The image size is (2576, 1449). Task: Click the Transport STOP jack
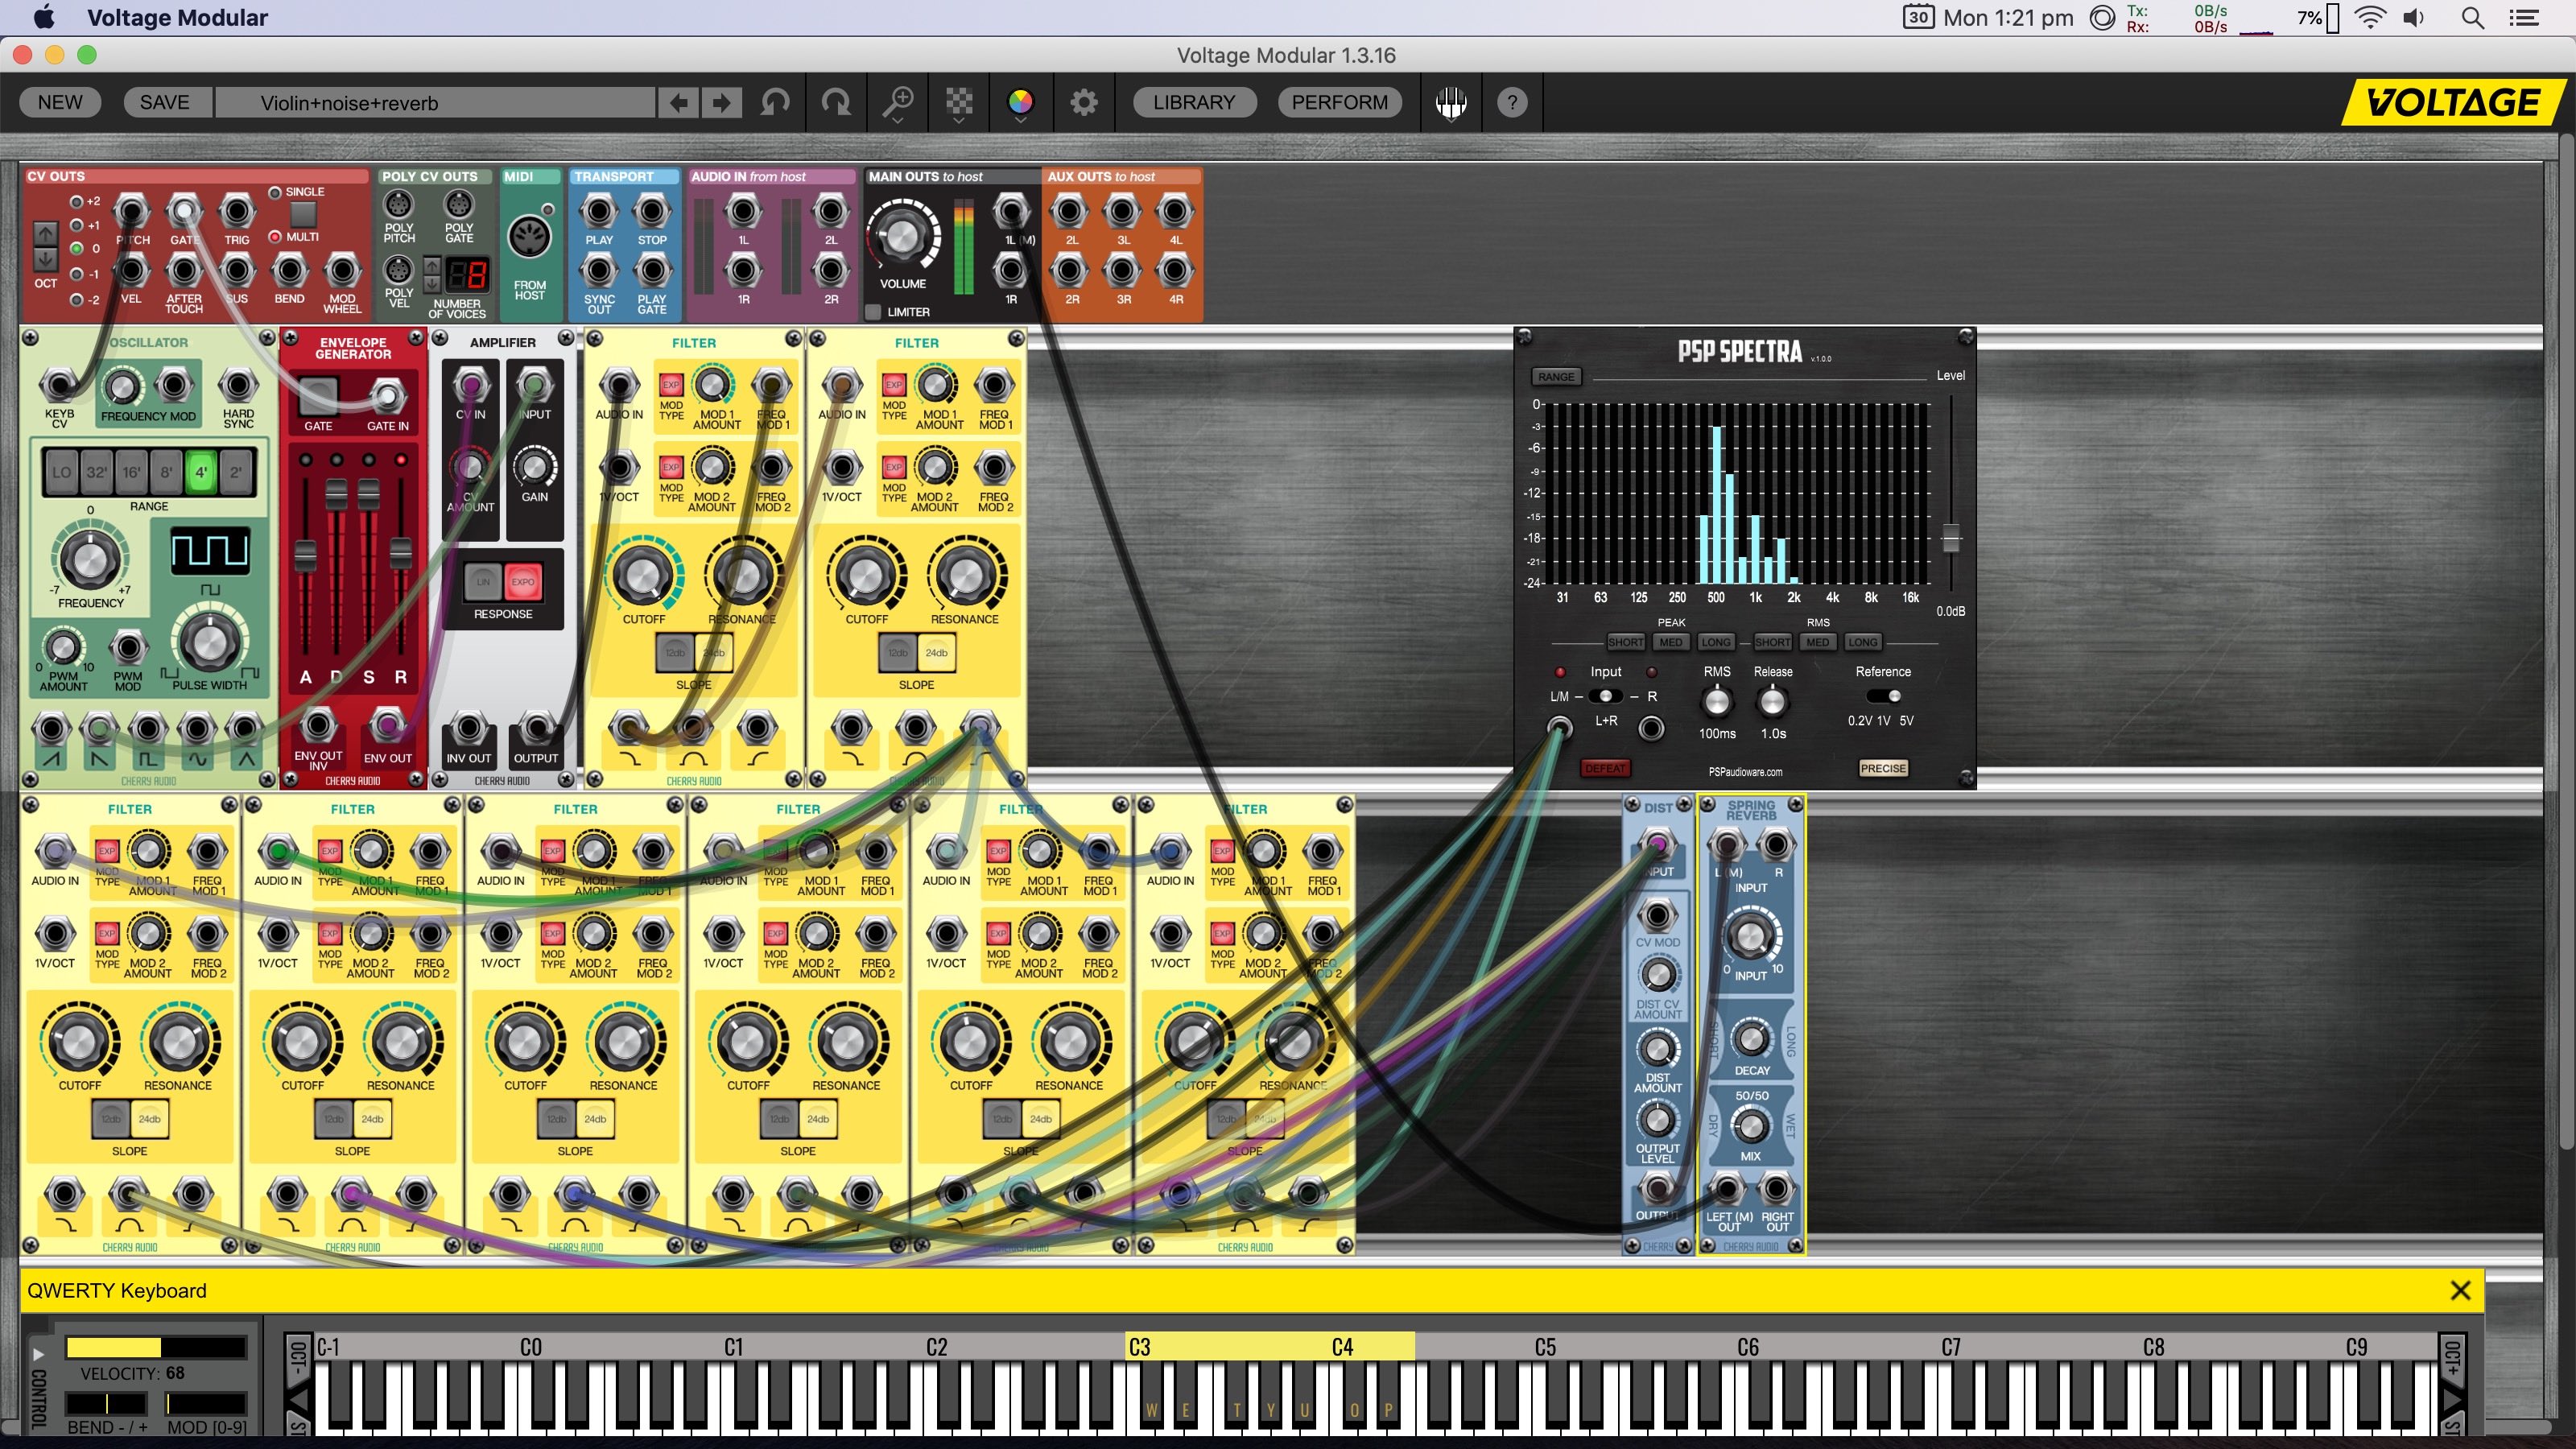(652, 211)
